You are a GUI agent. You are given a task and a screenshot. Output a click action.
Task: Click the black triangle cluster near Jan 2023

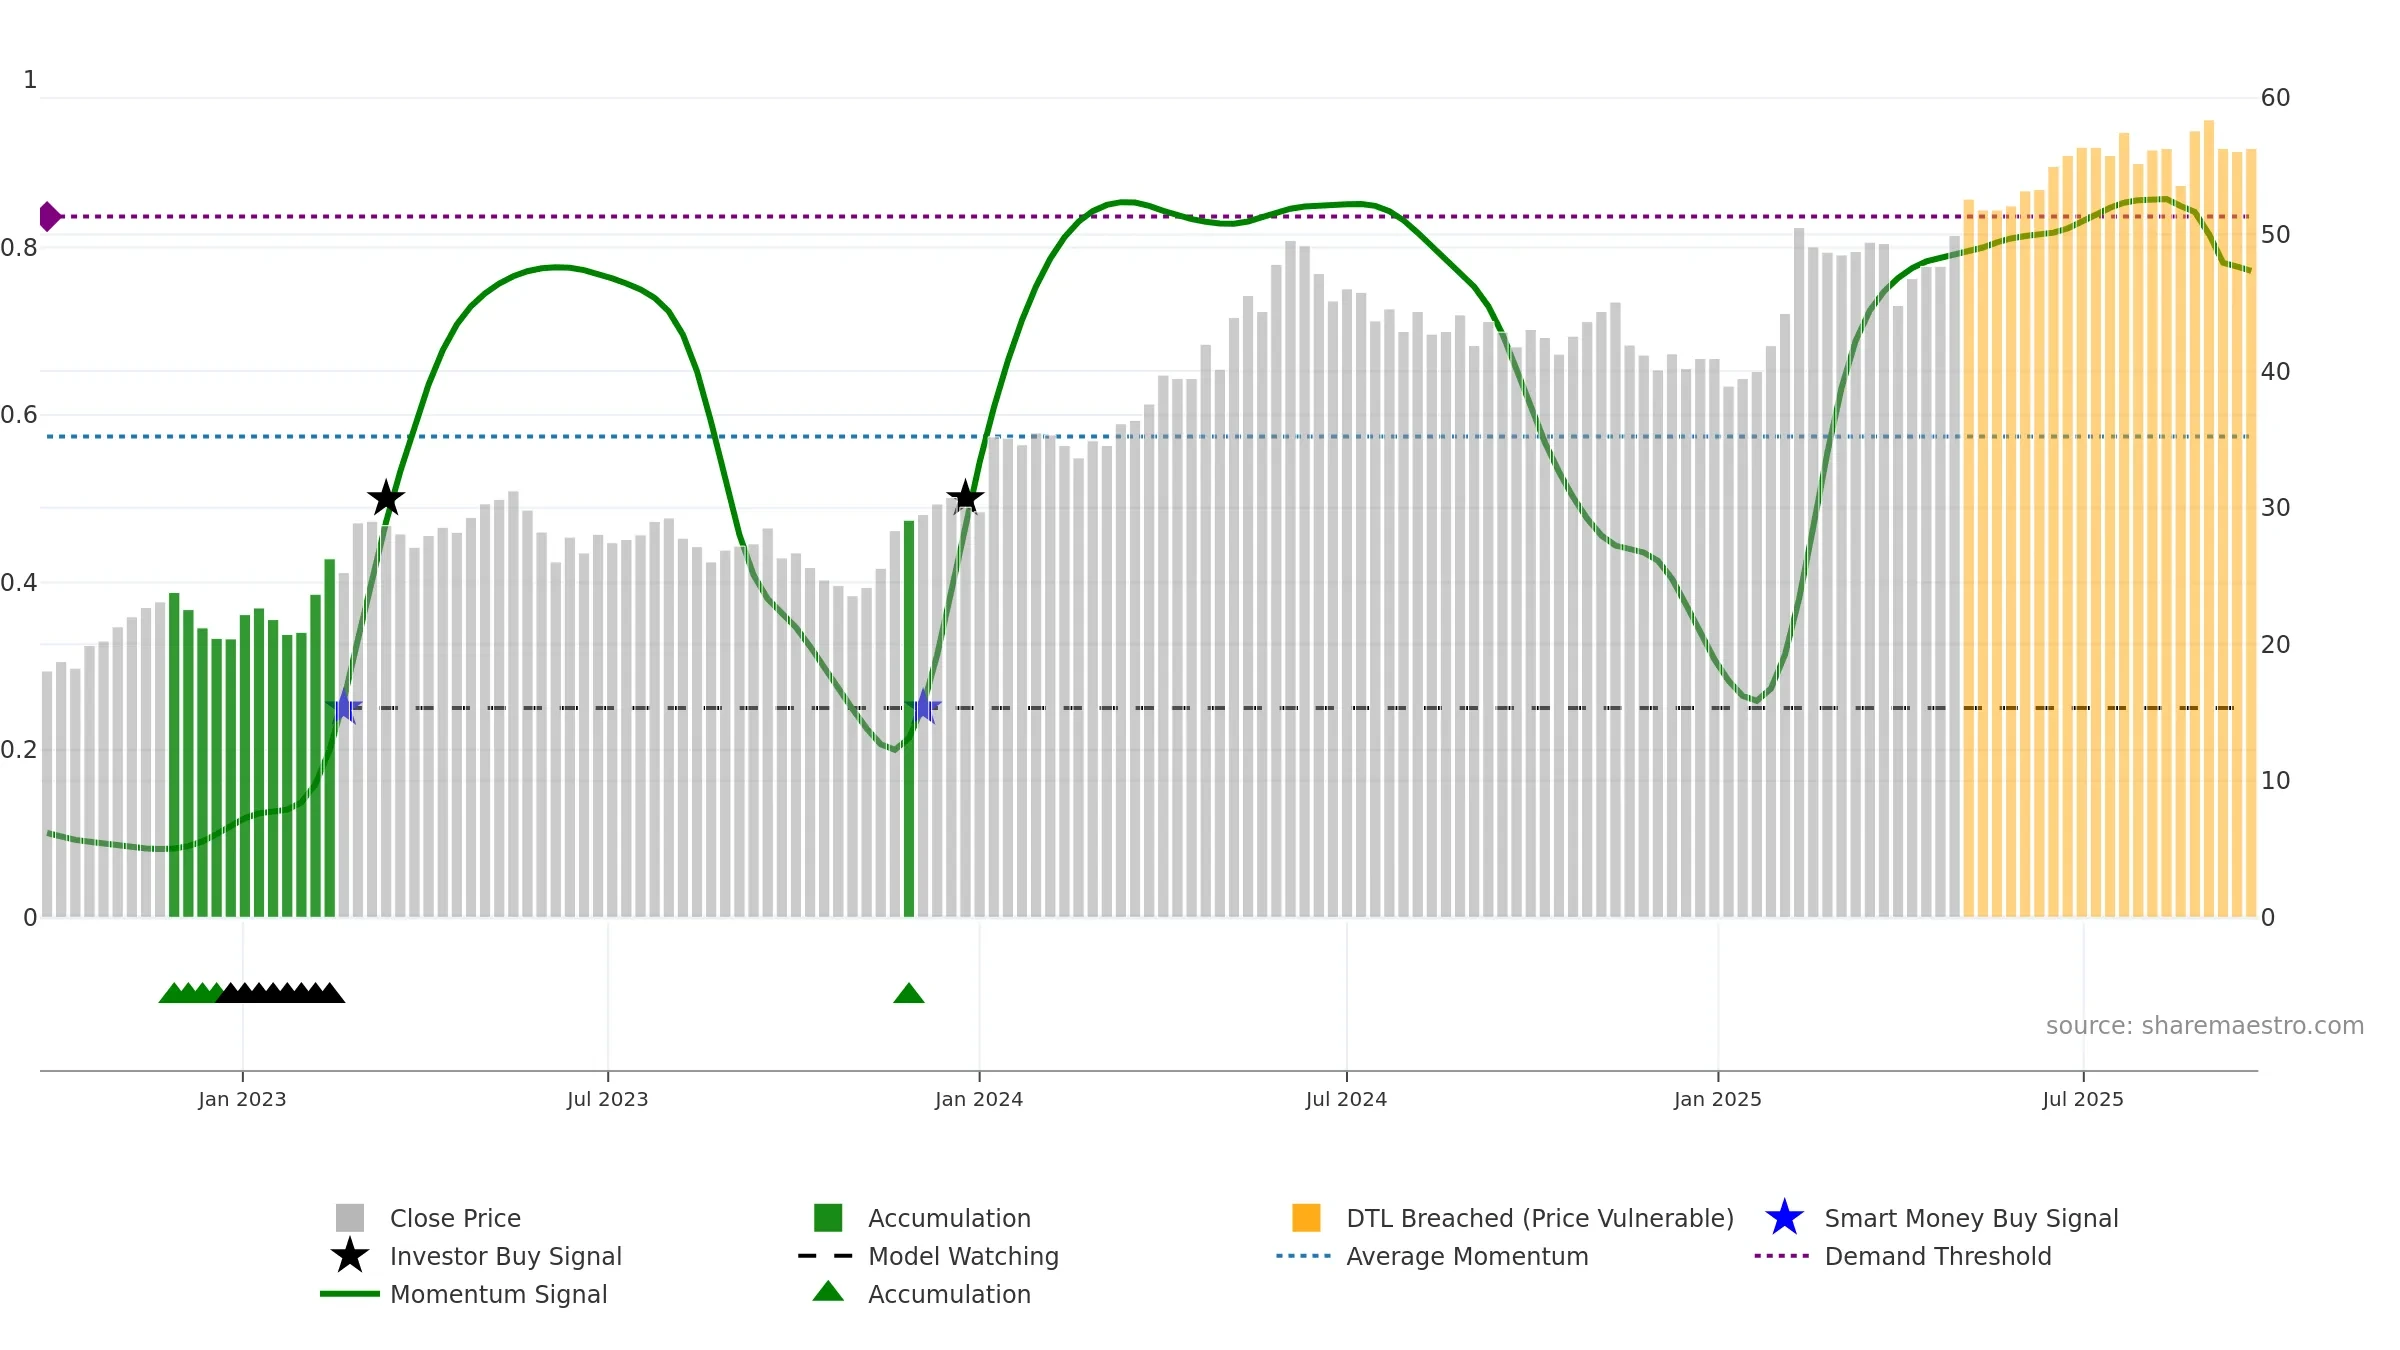coord(280,993)
